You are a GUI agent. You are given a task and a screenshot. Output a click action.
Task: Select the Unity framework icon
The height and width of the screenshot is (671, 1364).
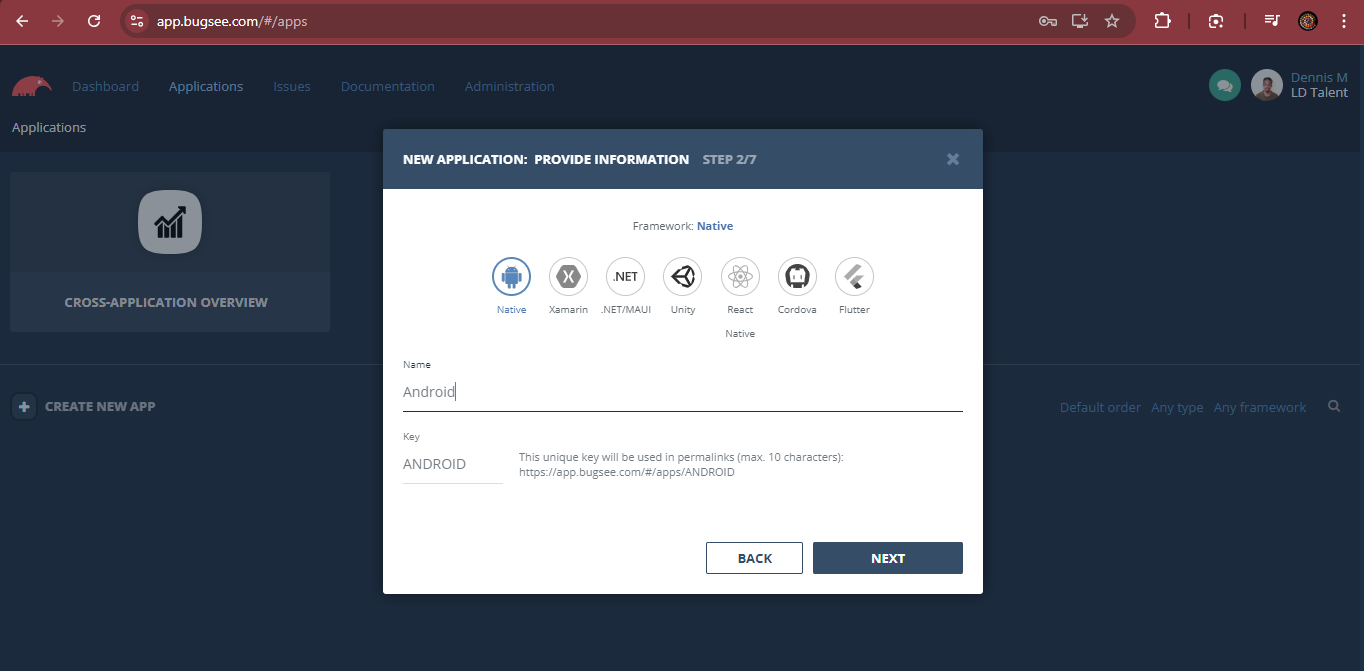[682, 277]
